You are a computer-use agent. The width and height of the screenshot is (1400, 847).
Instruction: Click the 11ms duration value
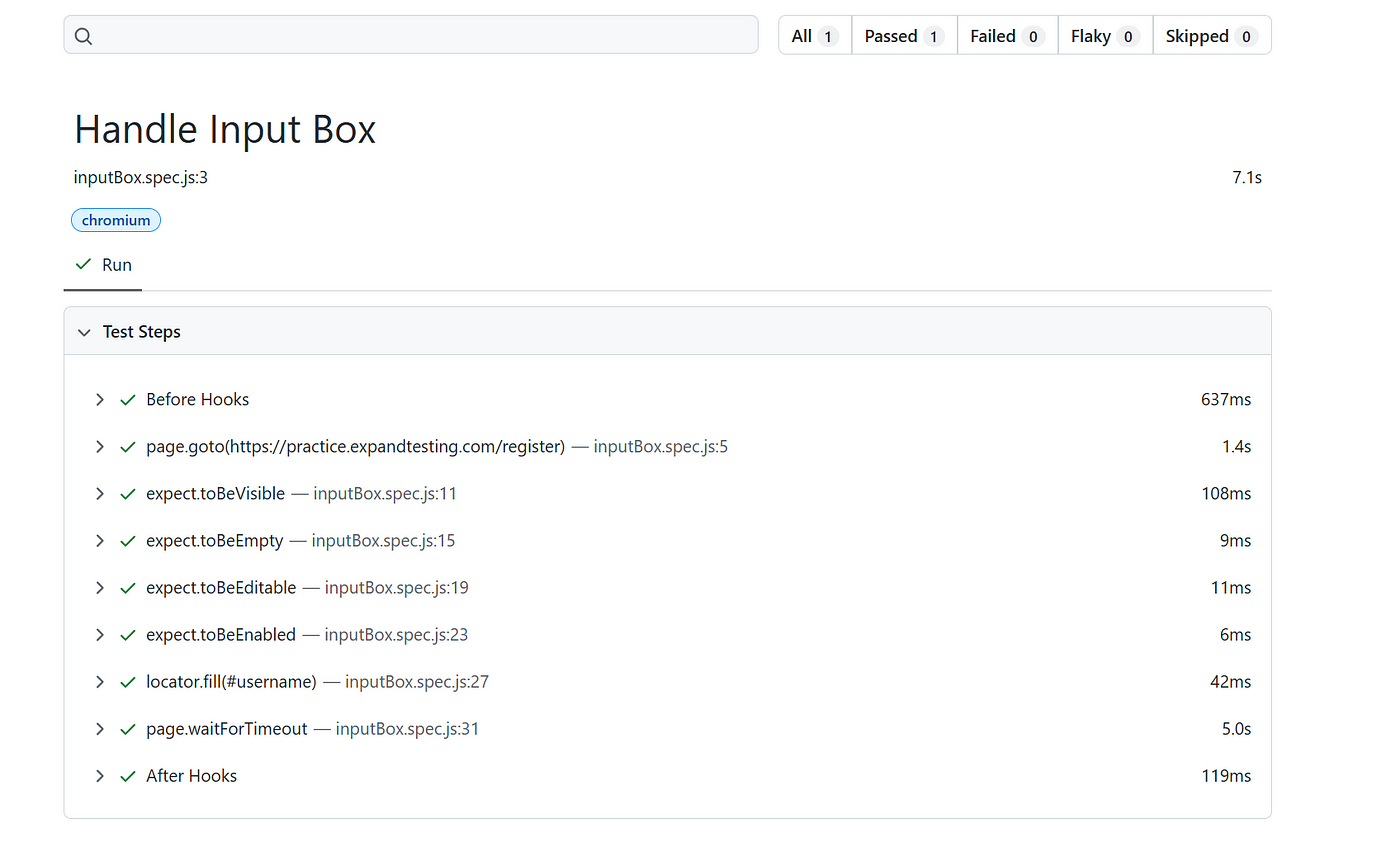(1231, 588)
